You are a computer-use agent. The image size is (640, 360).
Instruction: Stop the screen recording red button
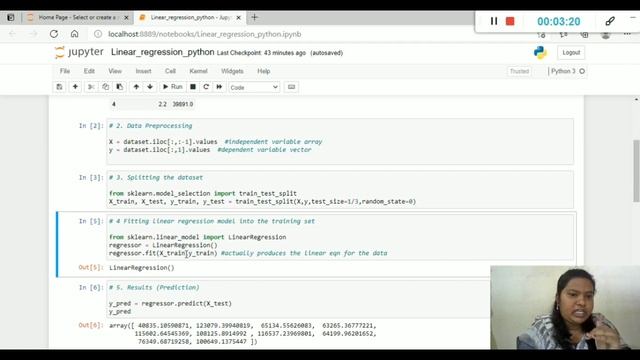(510, 21)
